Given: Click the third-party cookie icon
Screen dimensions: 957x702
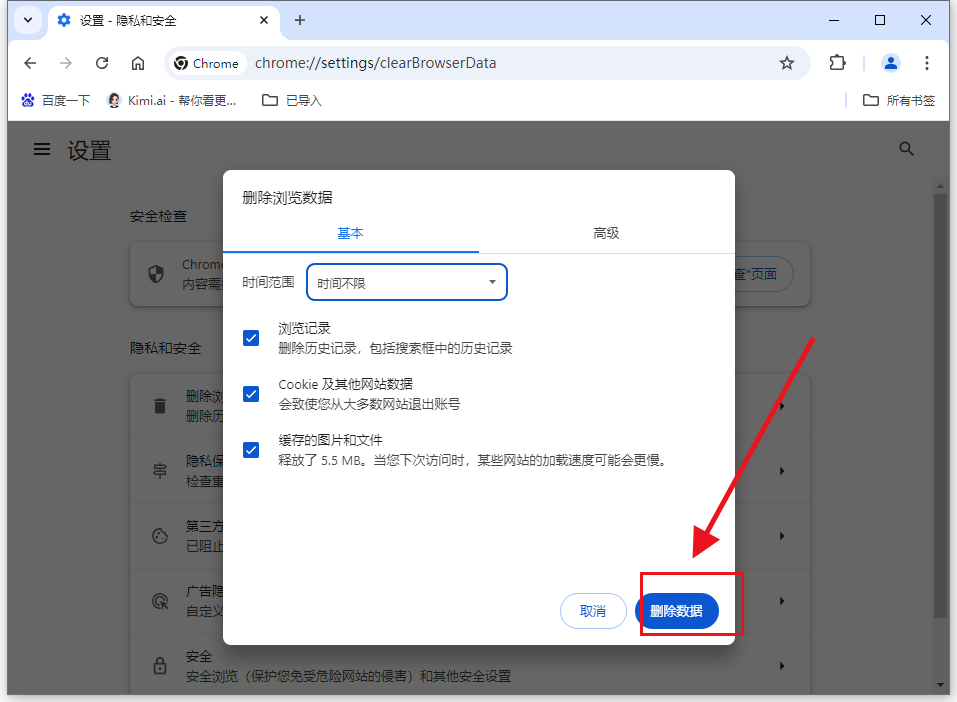Looking at the screenshot, I should [160, 536].
